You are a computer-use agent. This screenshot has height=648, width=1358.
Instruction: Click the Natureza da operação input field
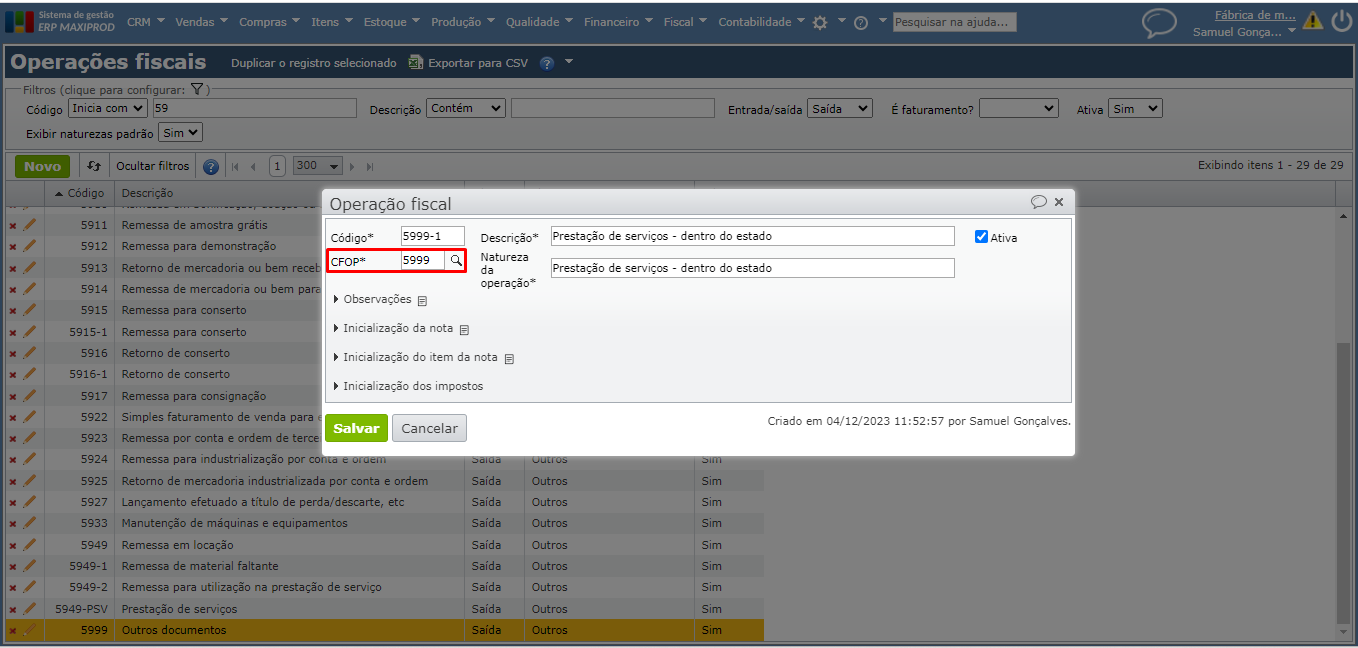[753, 268]
